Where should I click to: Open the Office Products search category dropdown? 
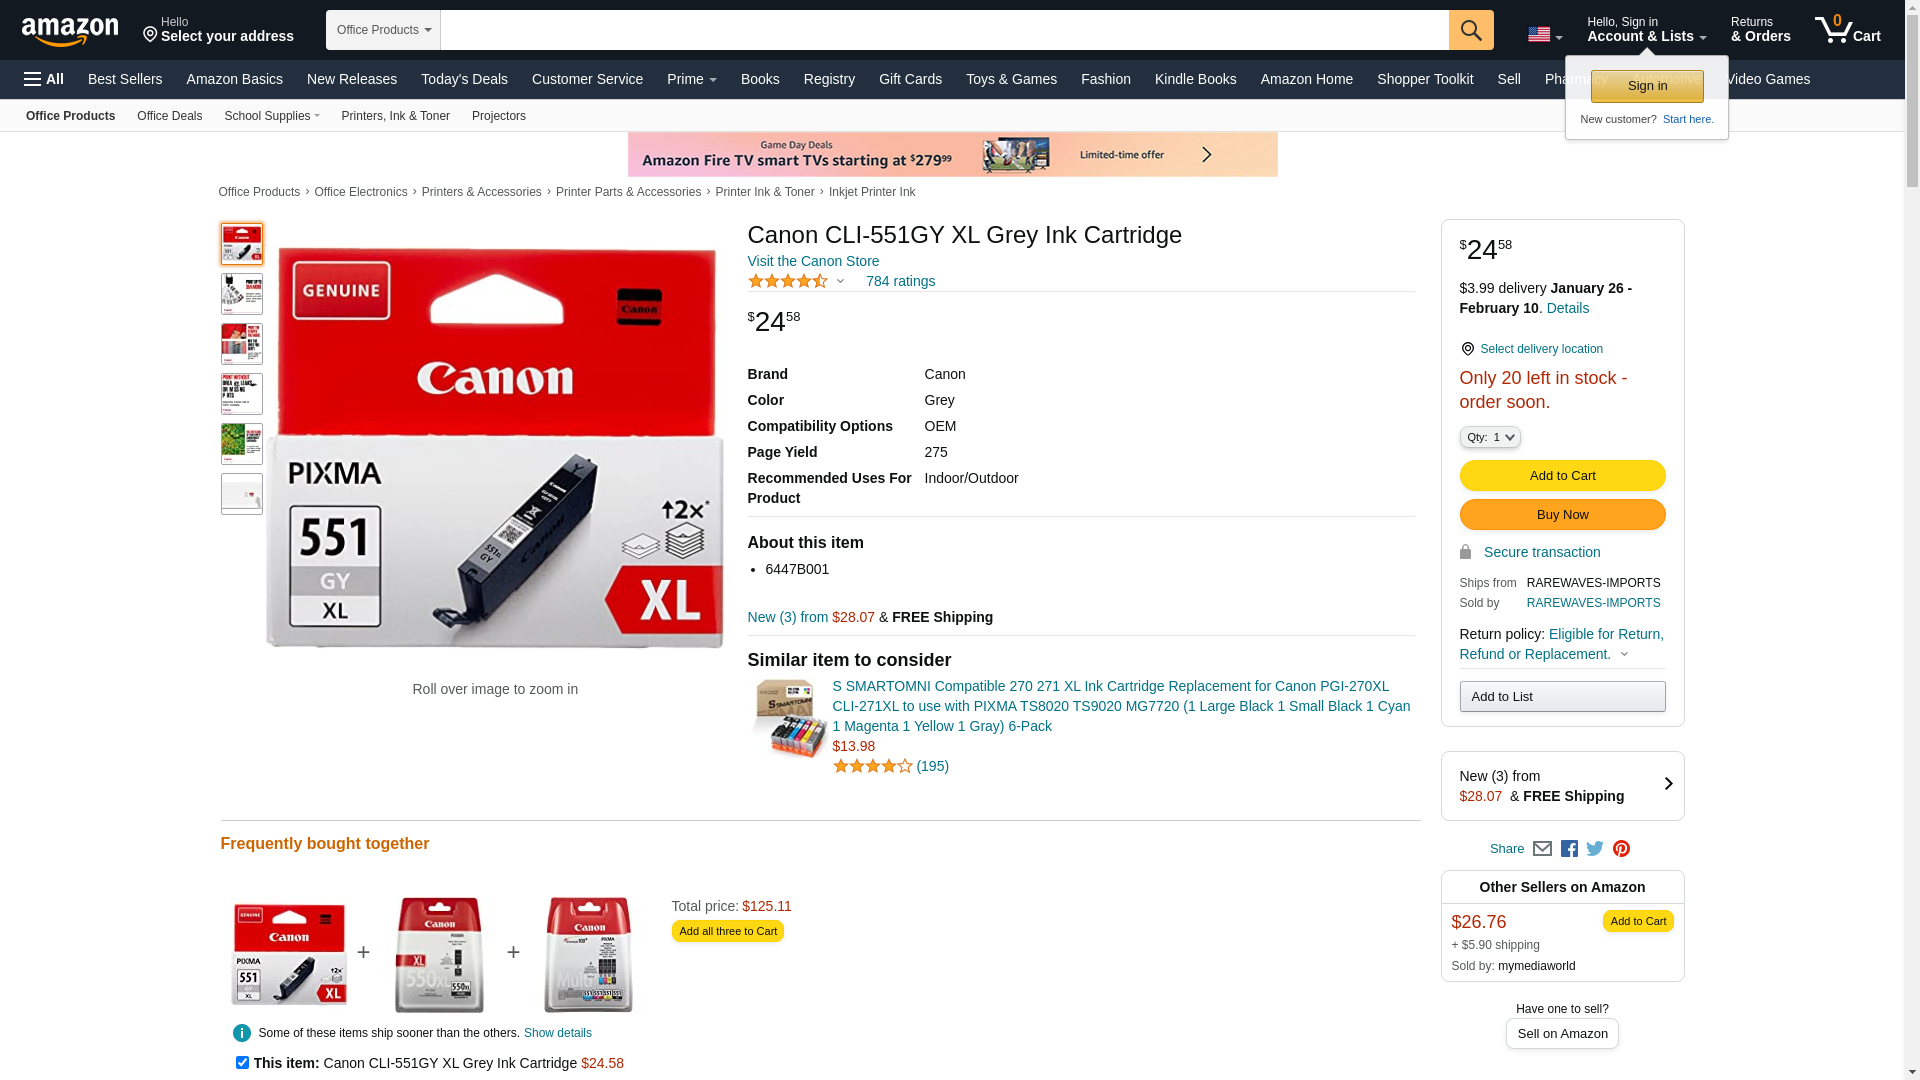pyautogui.click(x=383, y=30)
